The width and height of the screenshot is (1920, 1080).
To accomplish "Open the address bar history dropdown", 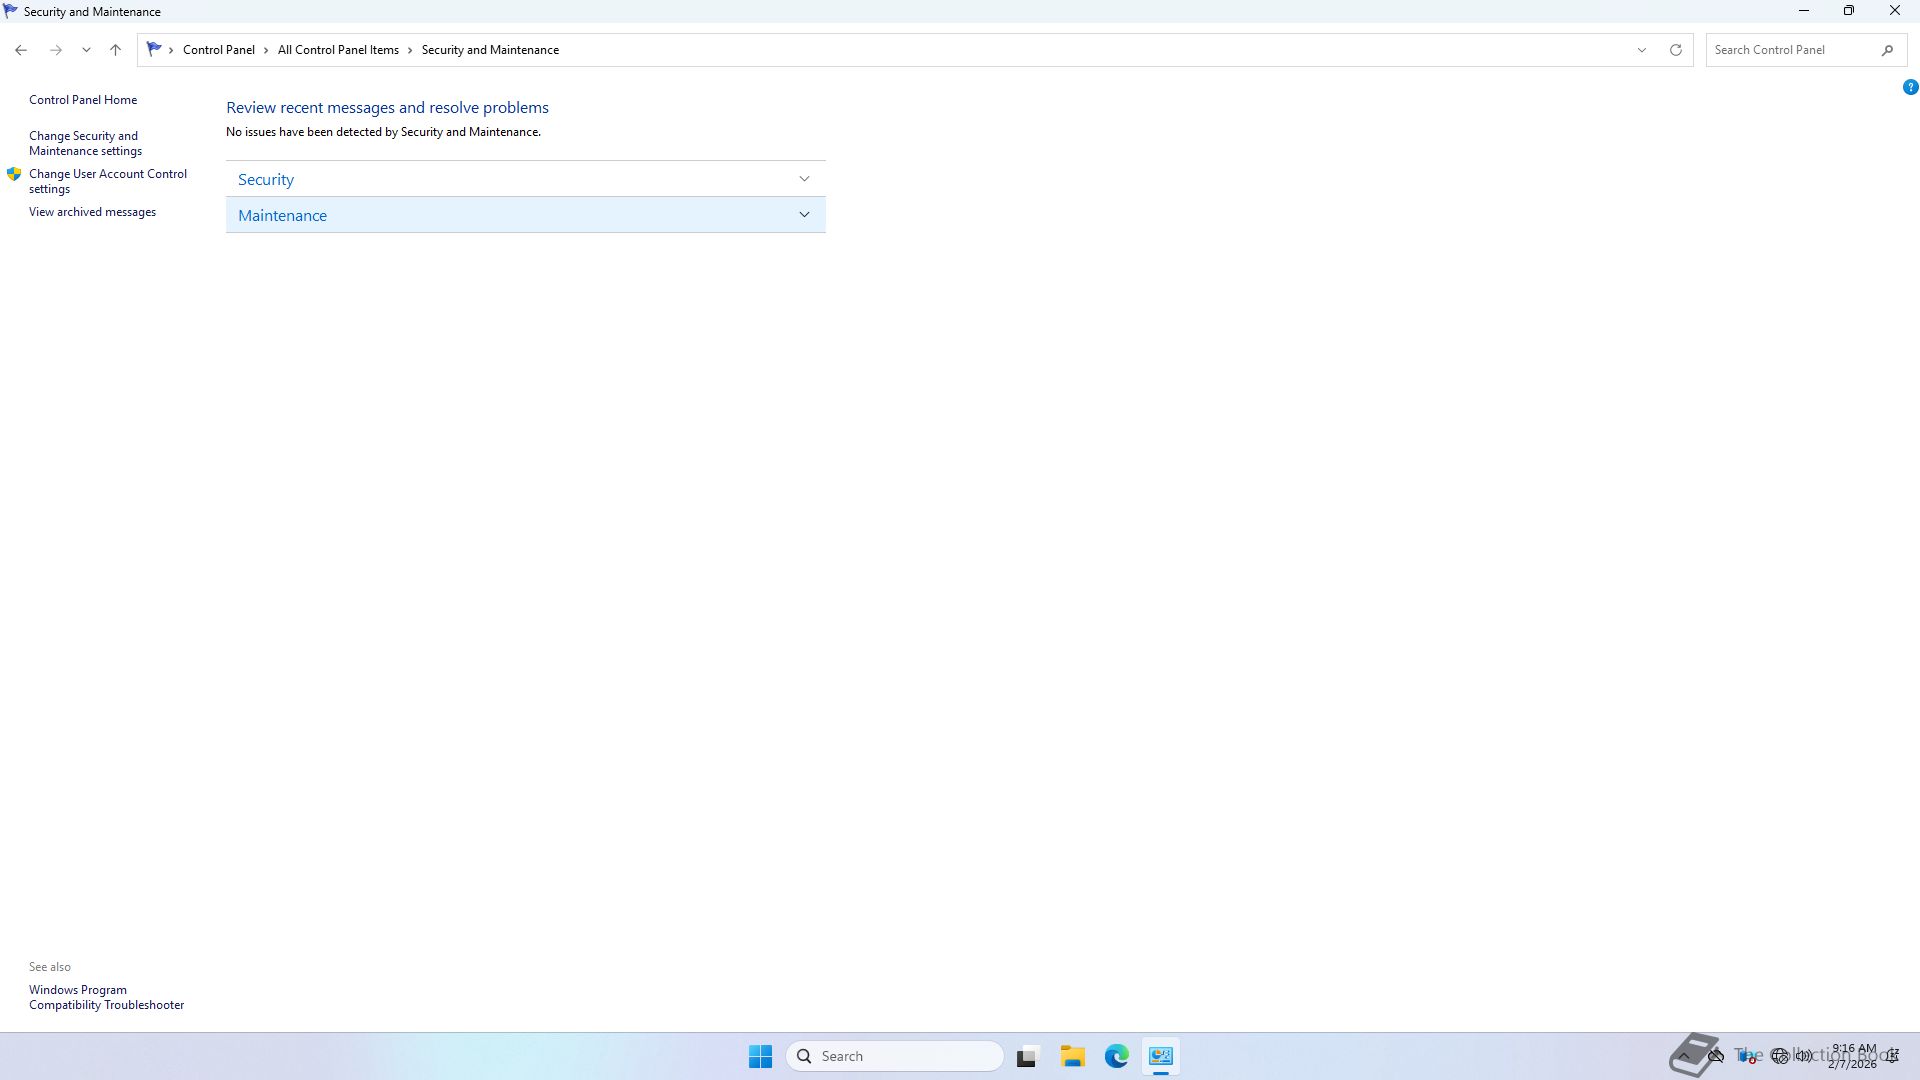I will [1641, 50].
